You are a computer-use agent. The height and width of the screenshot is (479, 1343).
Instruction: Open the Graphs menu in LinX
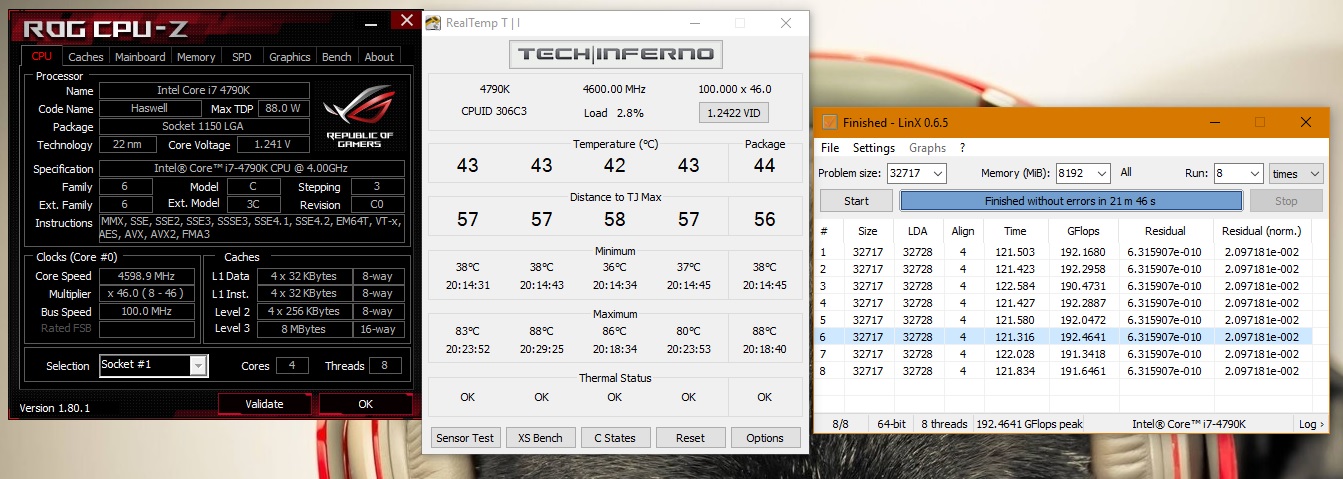(x=927, y=148)
